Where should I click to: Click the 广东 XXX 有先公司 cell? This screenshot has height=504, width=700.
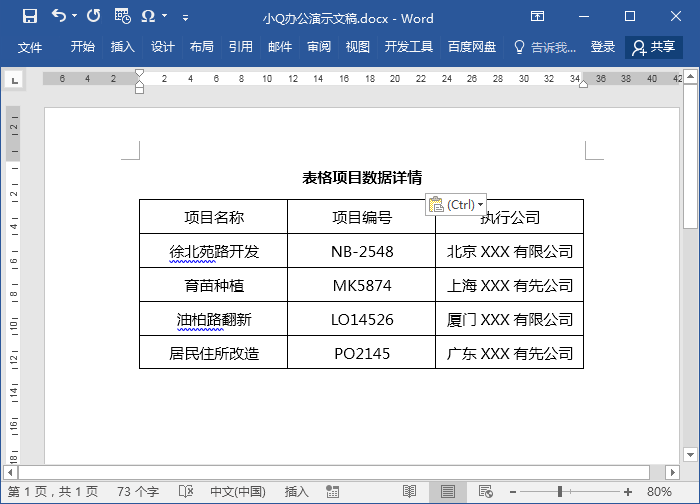click(x=509, y=353)
